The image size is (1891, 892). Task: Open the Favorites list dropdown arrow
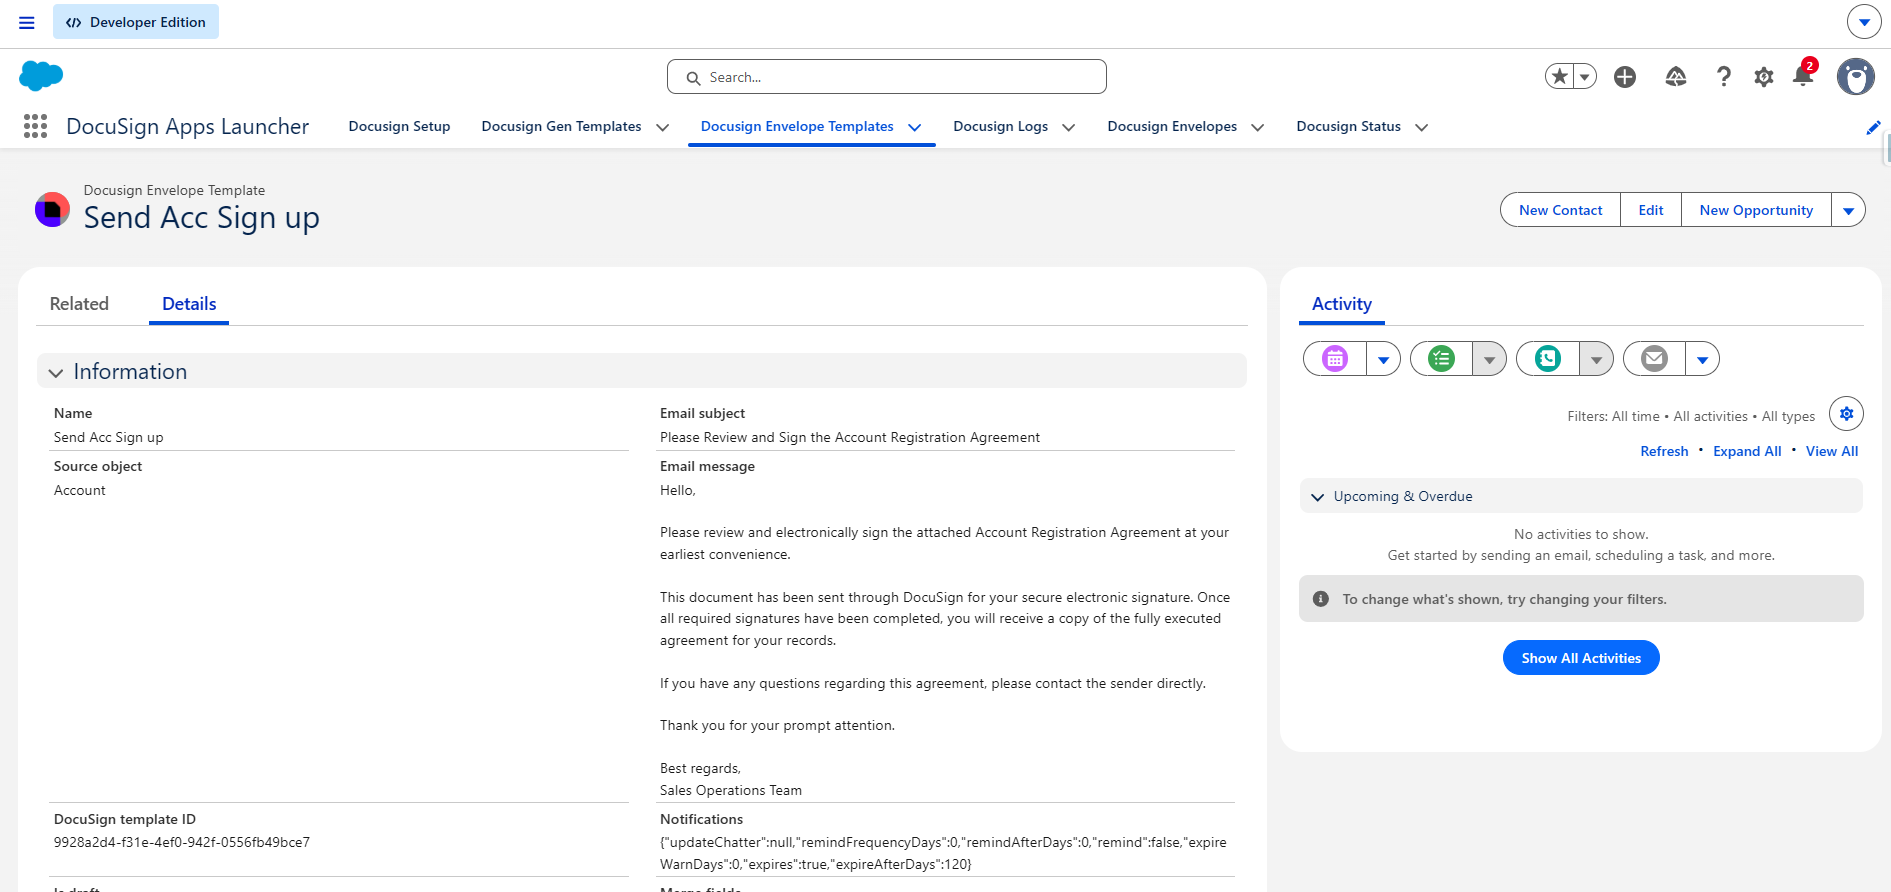1585,76
